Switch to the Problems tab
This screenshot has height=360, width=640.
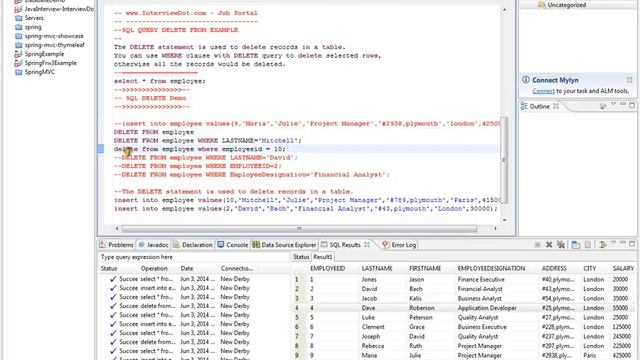tap(117, 245)
